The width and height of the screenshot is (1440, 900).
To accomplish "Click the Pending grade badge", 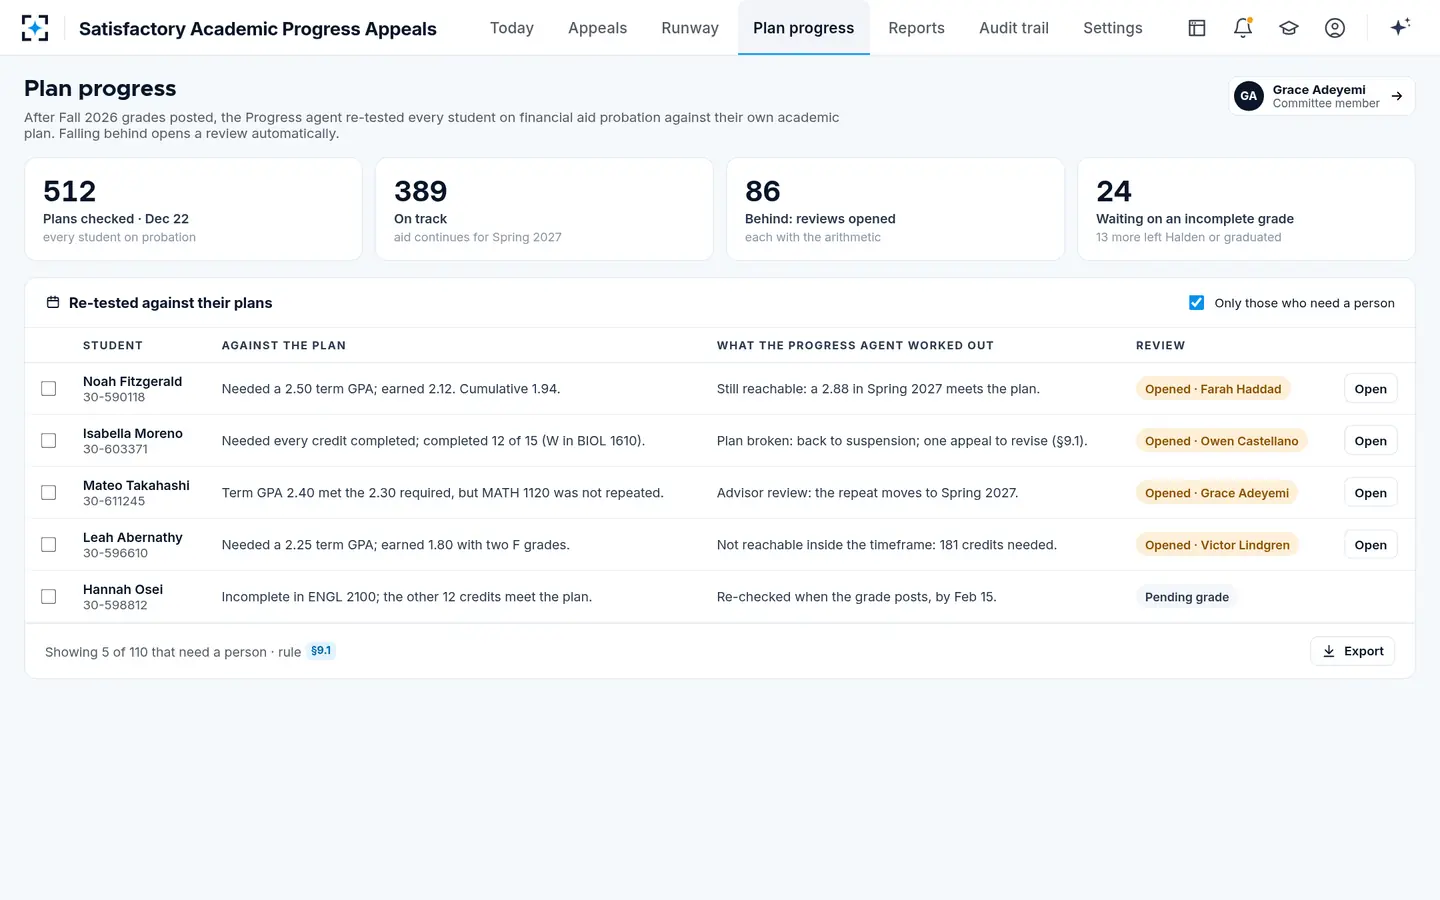I will click(1187, 597).
